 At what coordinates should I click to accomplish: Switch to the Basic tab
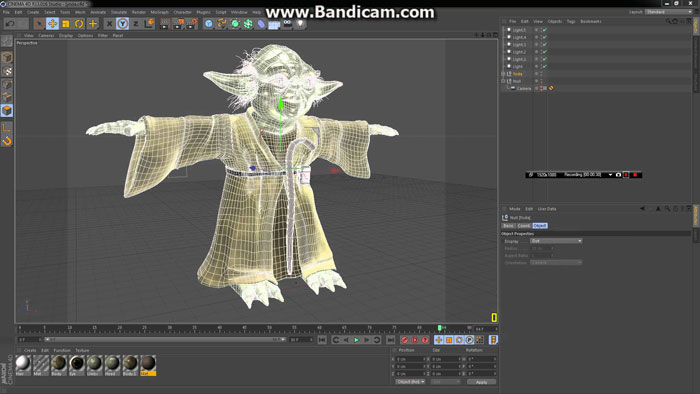508,226
